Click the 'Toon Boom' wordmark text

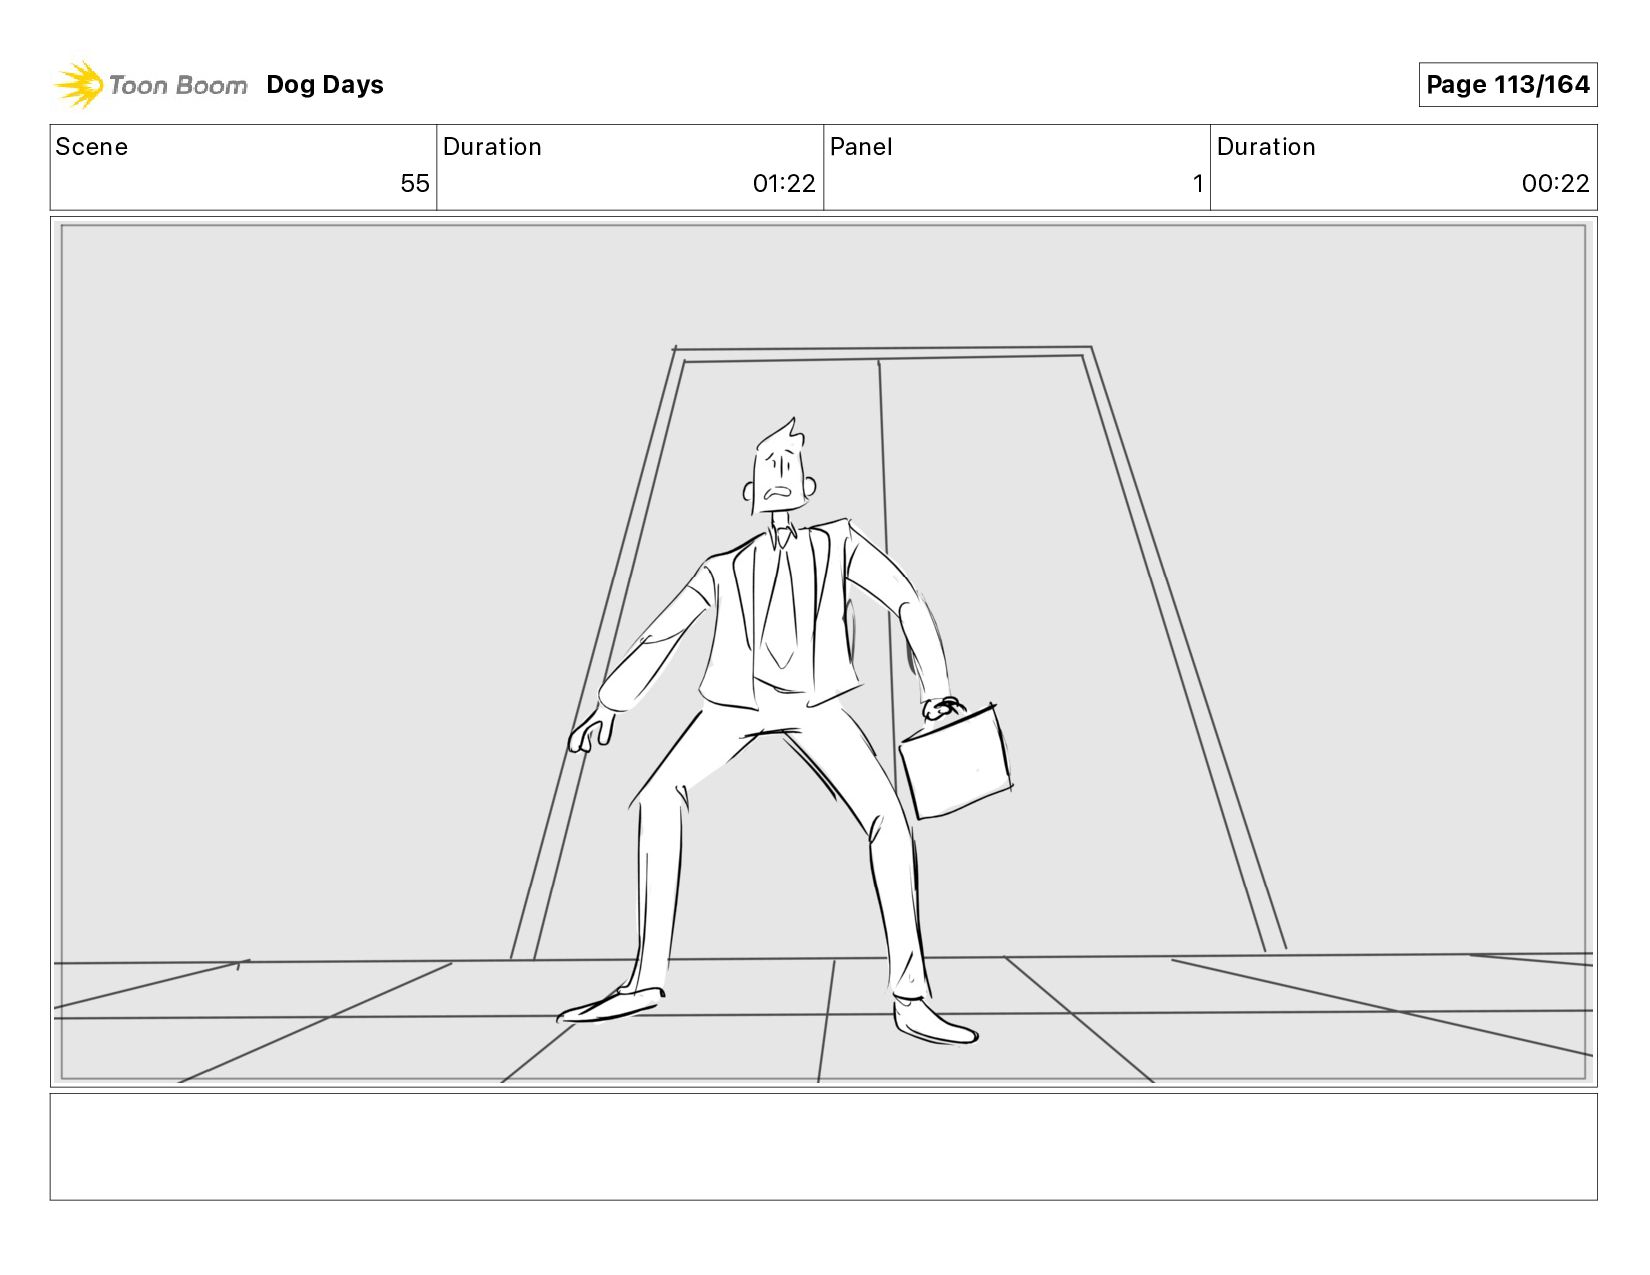pos(178,85)
